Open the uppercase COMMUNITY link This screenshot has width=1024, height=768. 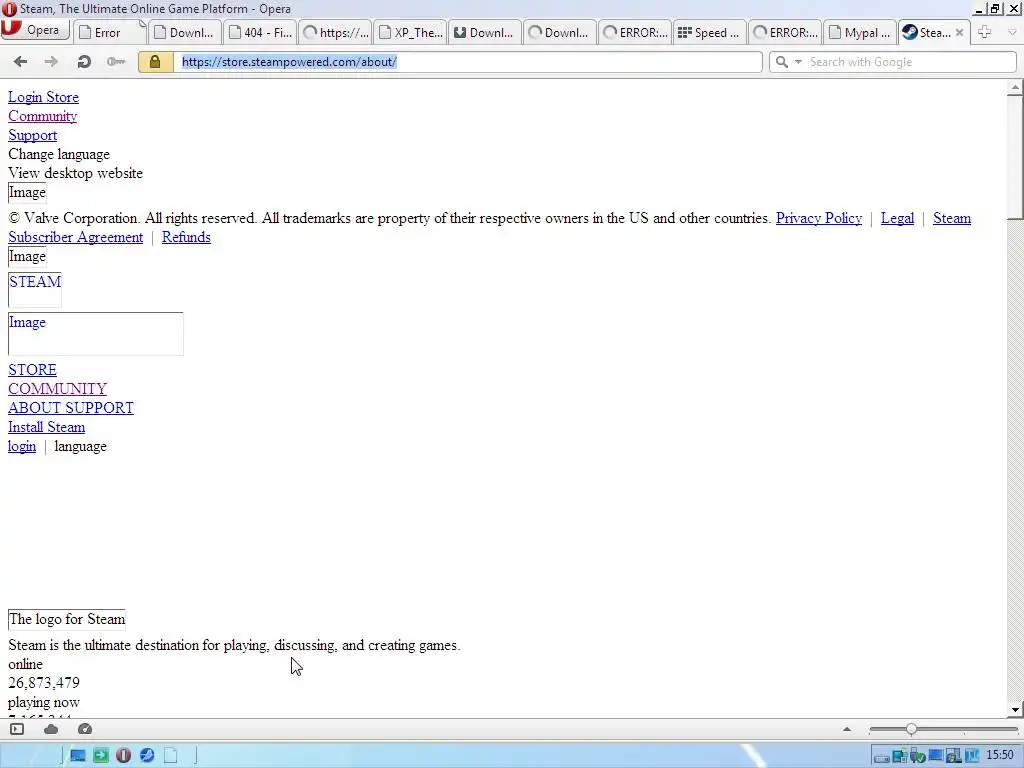[x=57, y=389]
